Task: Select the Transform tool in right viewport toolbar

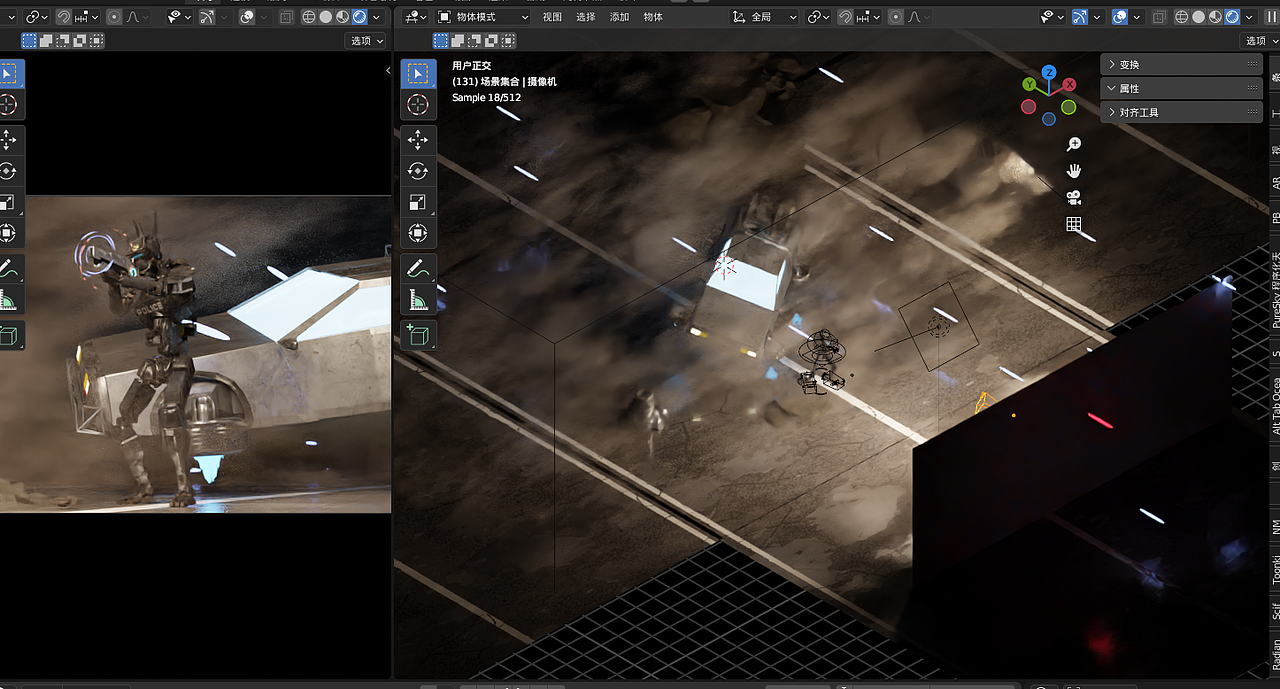Action: (418, 233)
